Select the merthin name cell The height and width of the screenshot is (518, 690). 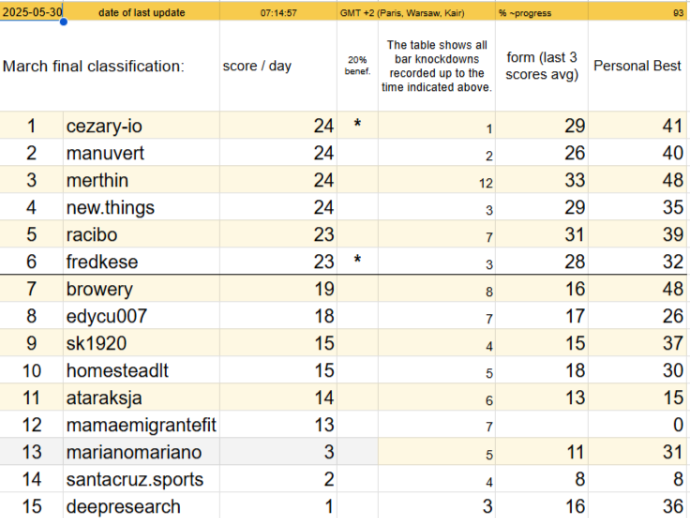141,180
